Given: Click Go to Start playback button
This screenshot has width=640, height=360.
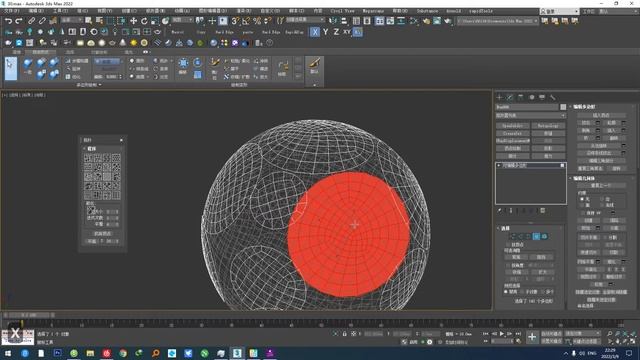Looking at the screenshot, I should 486,334.
